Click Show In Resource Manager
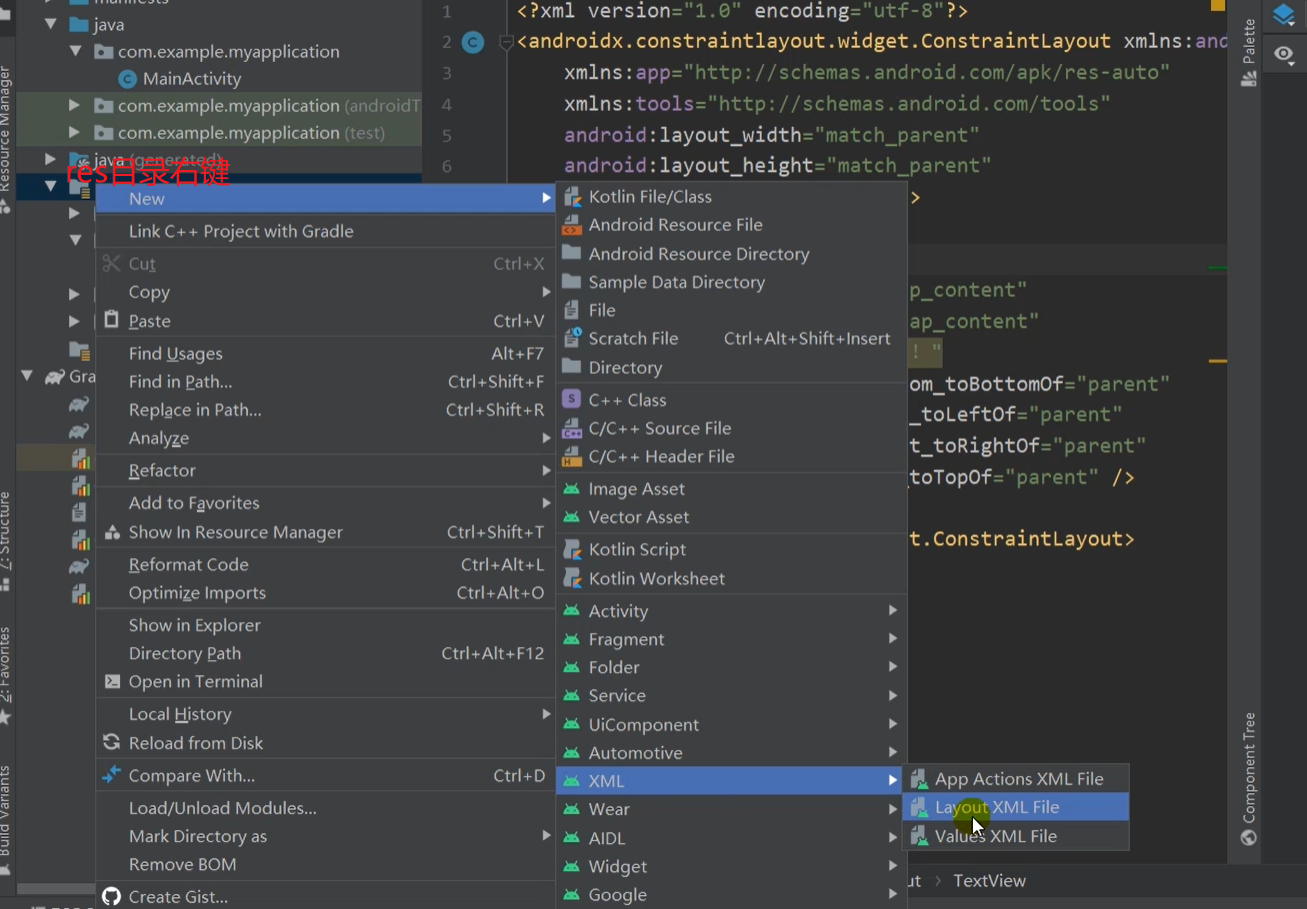This screenshot has height=909, width=1307. [325, 532]
